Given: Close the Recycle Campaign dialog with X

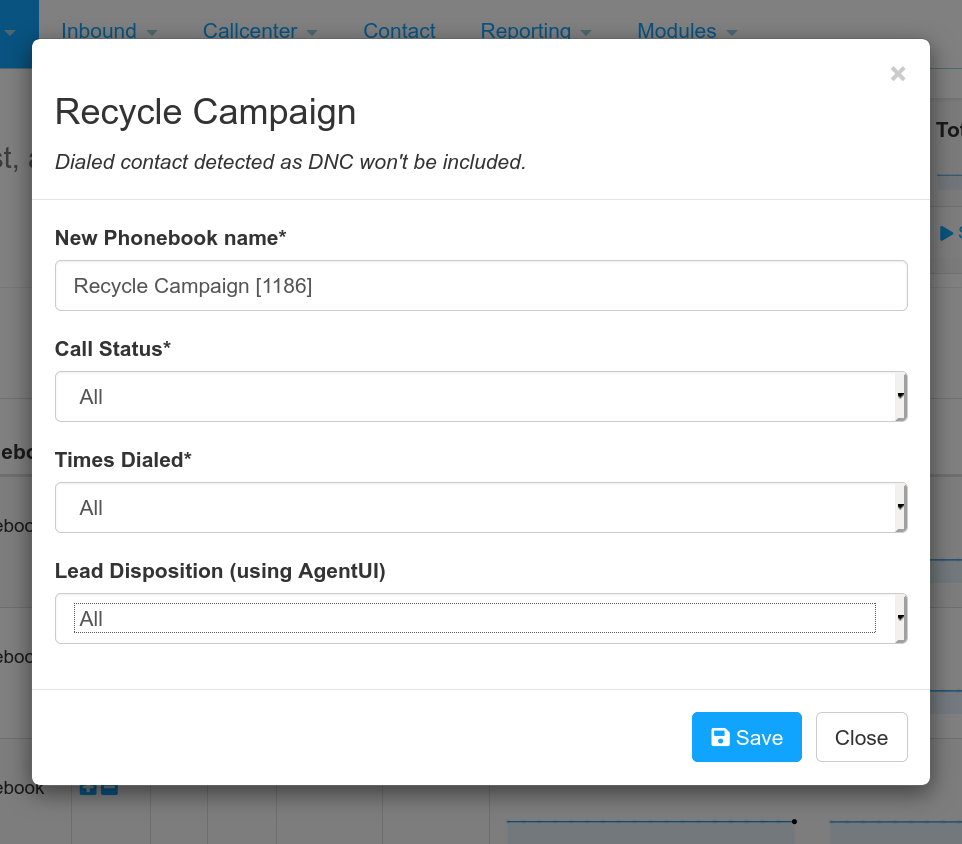Looking at the screenshot, I should pos(898,74).
